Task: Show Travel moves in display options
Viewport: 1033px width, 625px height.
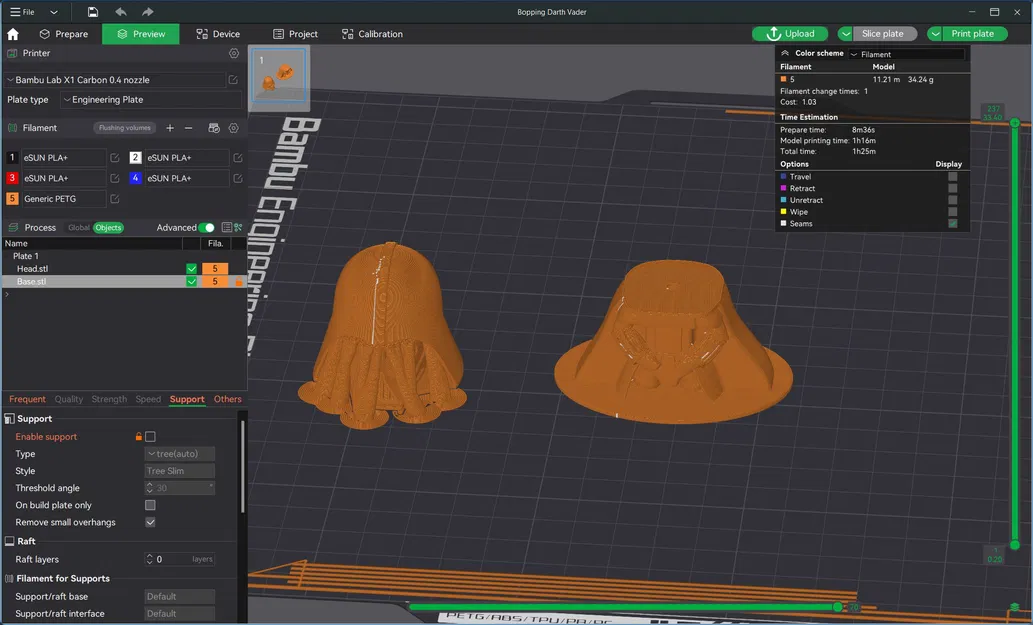Action: click(x=953, y=177)
